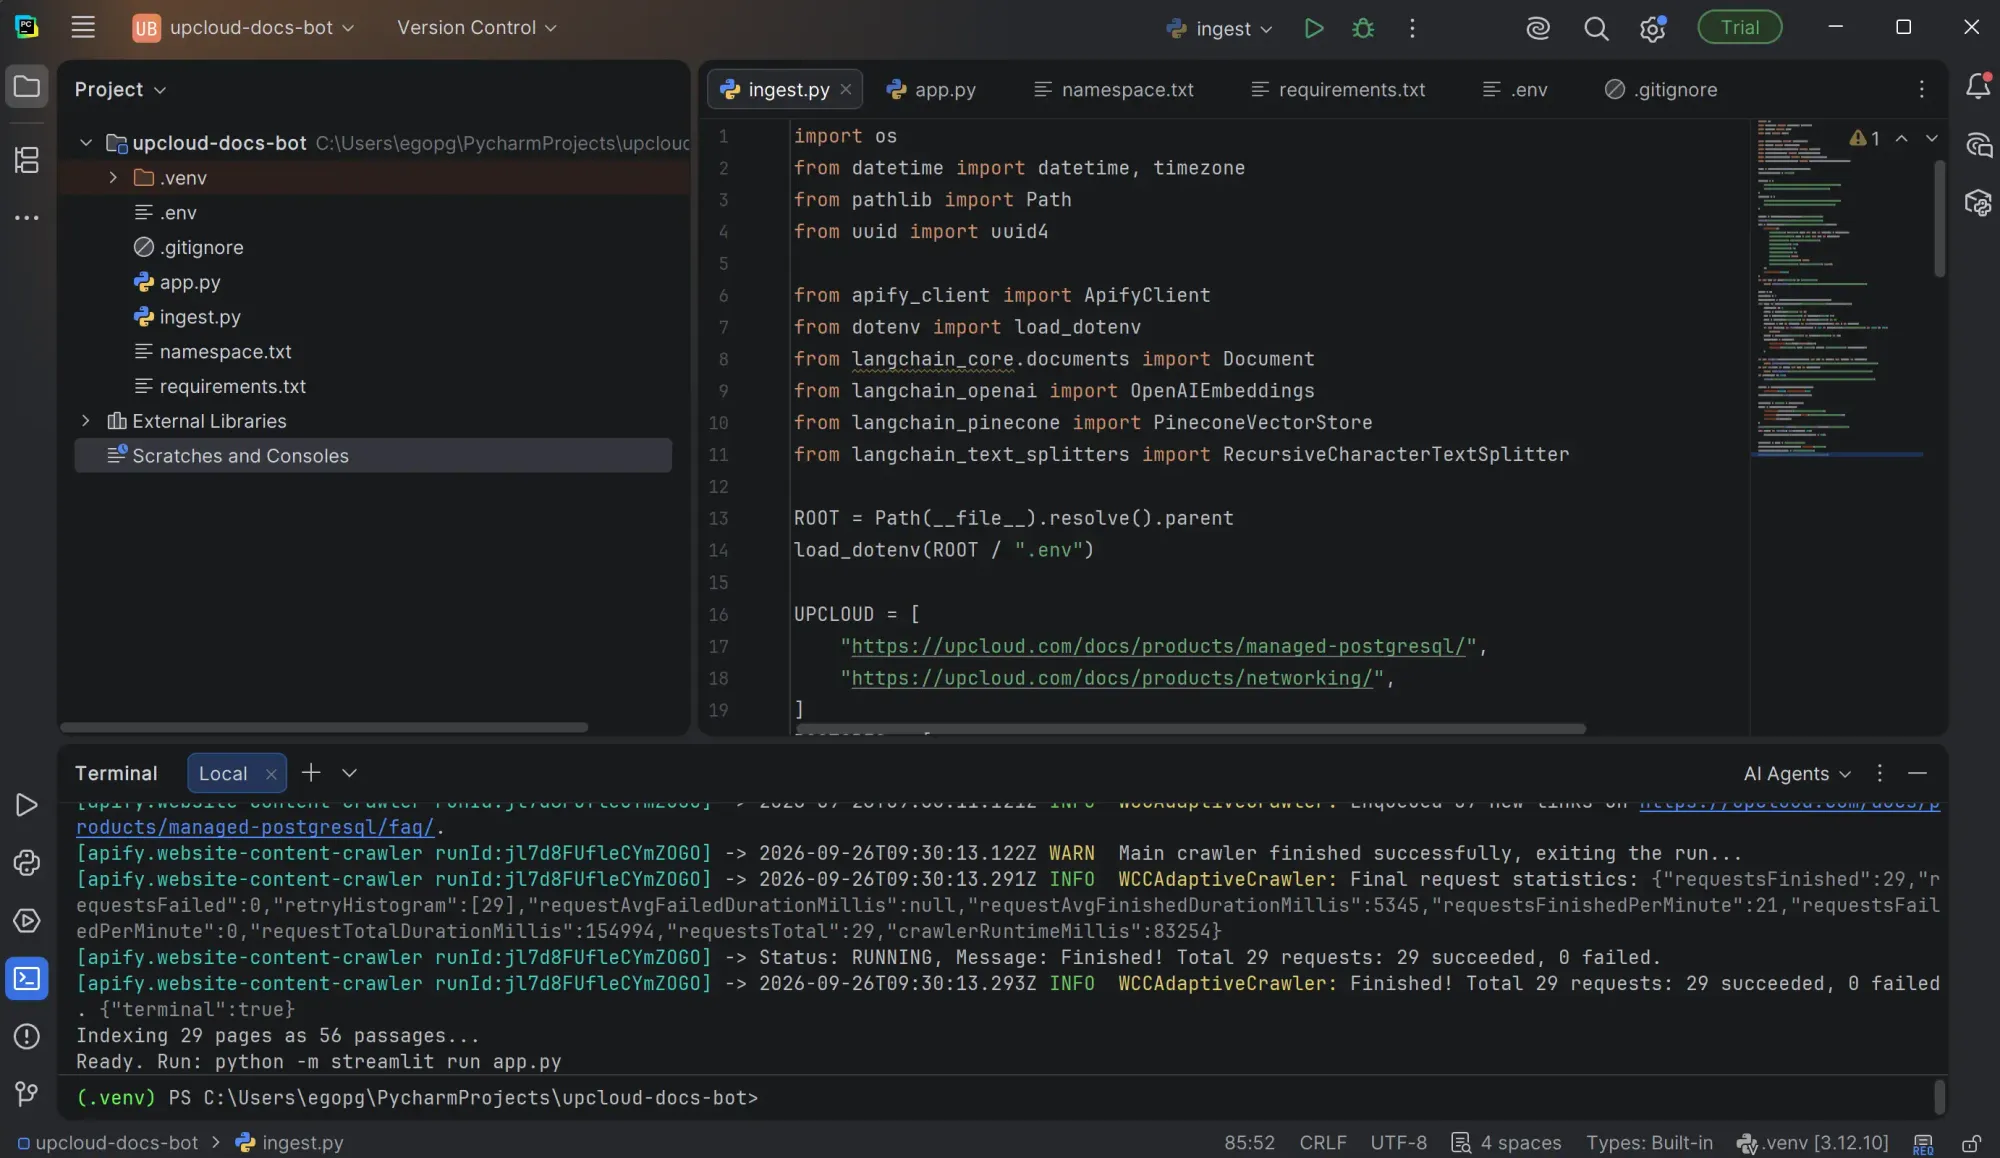Viewport: 2000px width, 1158px height.
Task: Open managed-postgresql docs URL in editor
Action: coord(1158,647)
